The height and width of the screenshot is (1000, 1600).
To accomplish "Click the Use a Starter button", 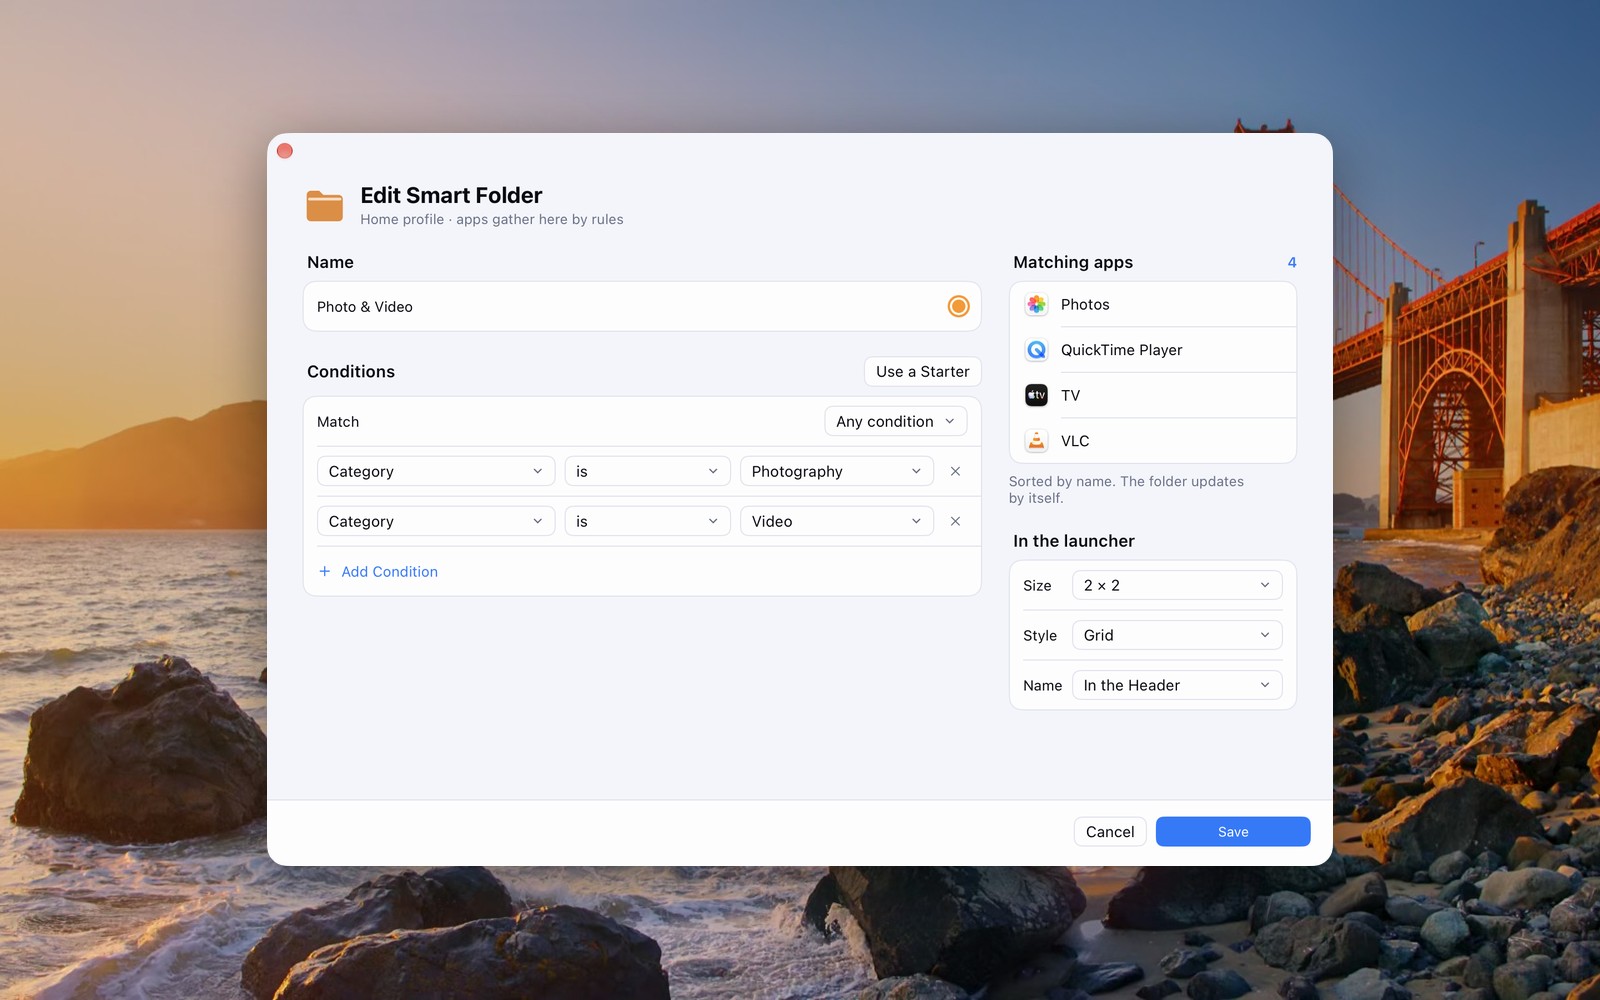I will pos(923,371).
